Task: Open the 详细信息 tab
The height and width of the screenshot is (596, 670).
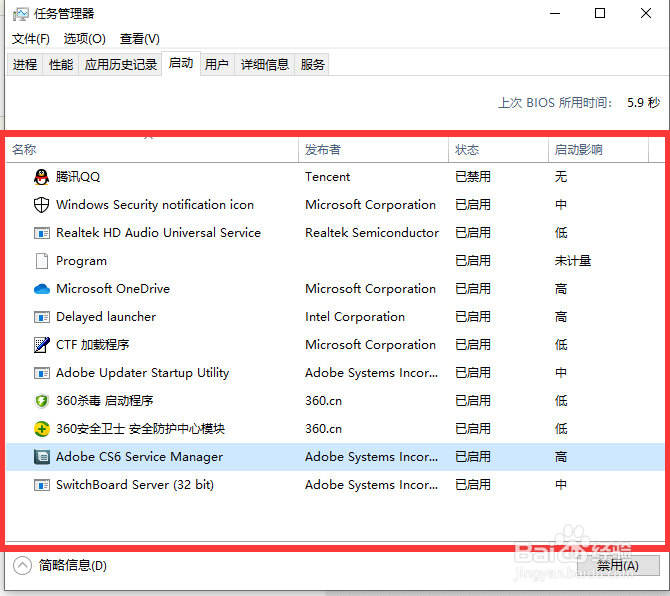Action: [265, 64]
